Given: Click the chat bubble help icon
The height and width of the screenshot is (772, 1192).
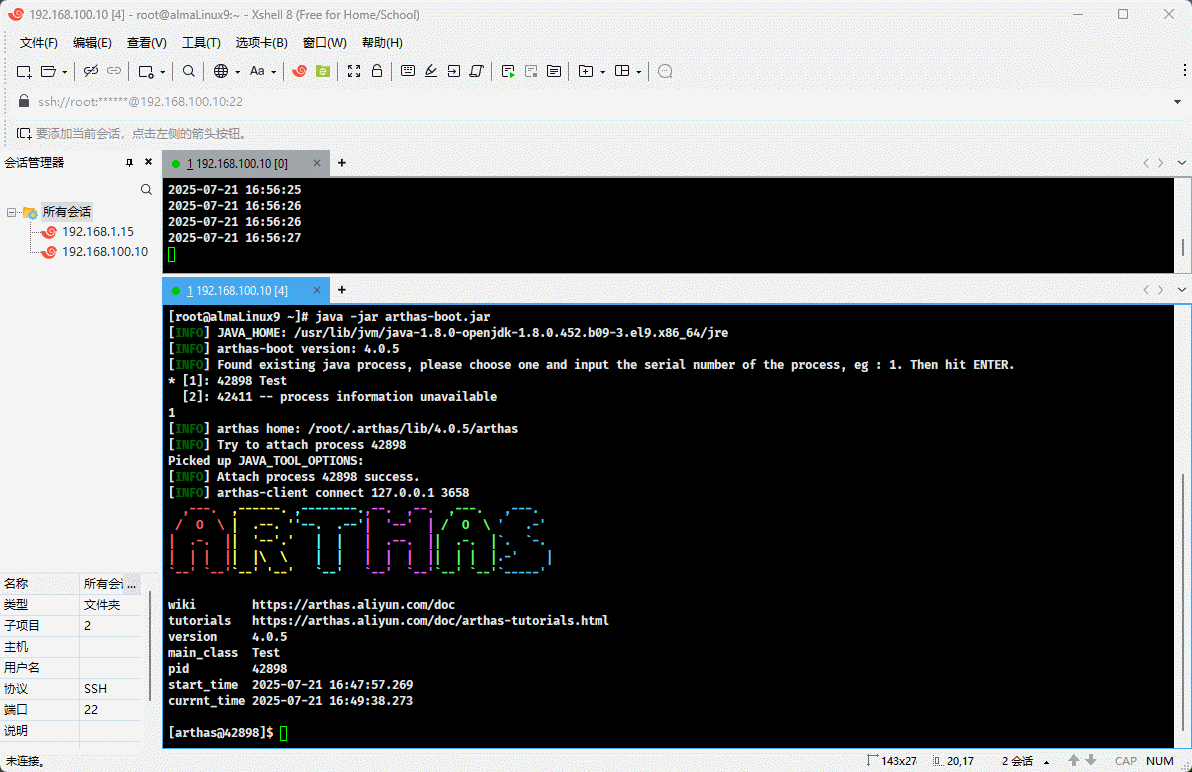Looking at the screenshot, I should tap(665, 71).
